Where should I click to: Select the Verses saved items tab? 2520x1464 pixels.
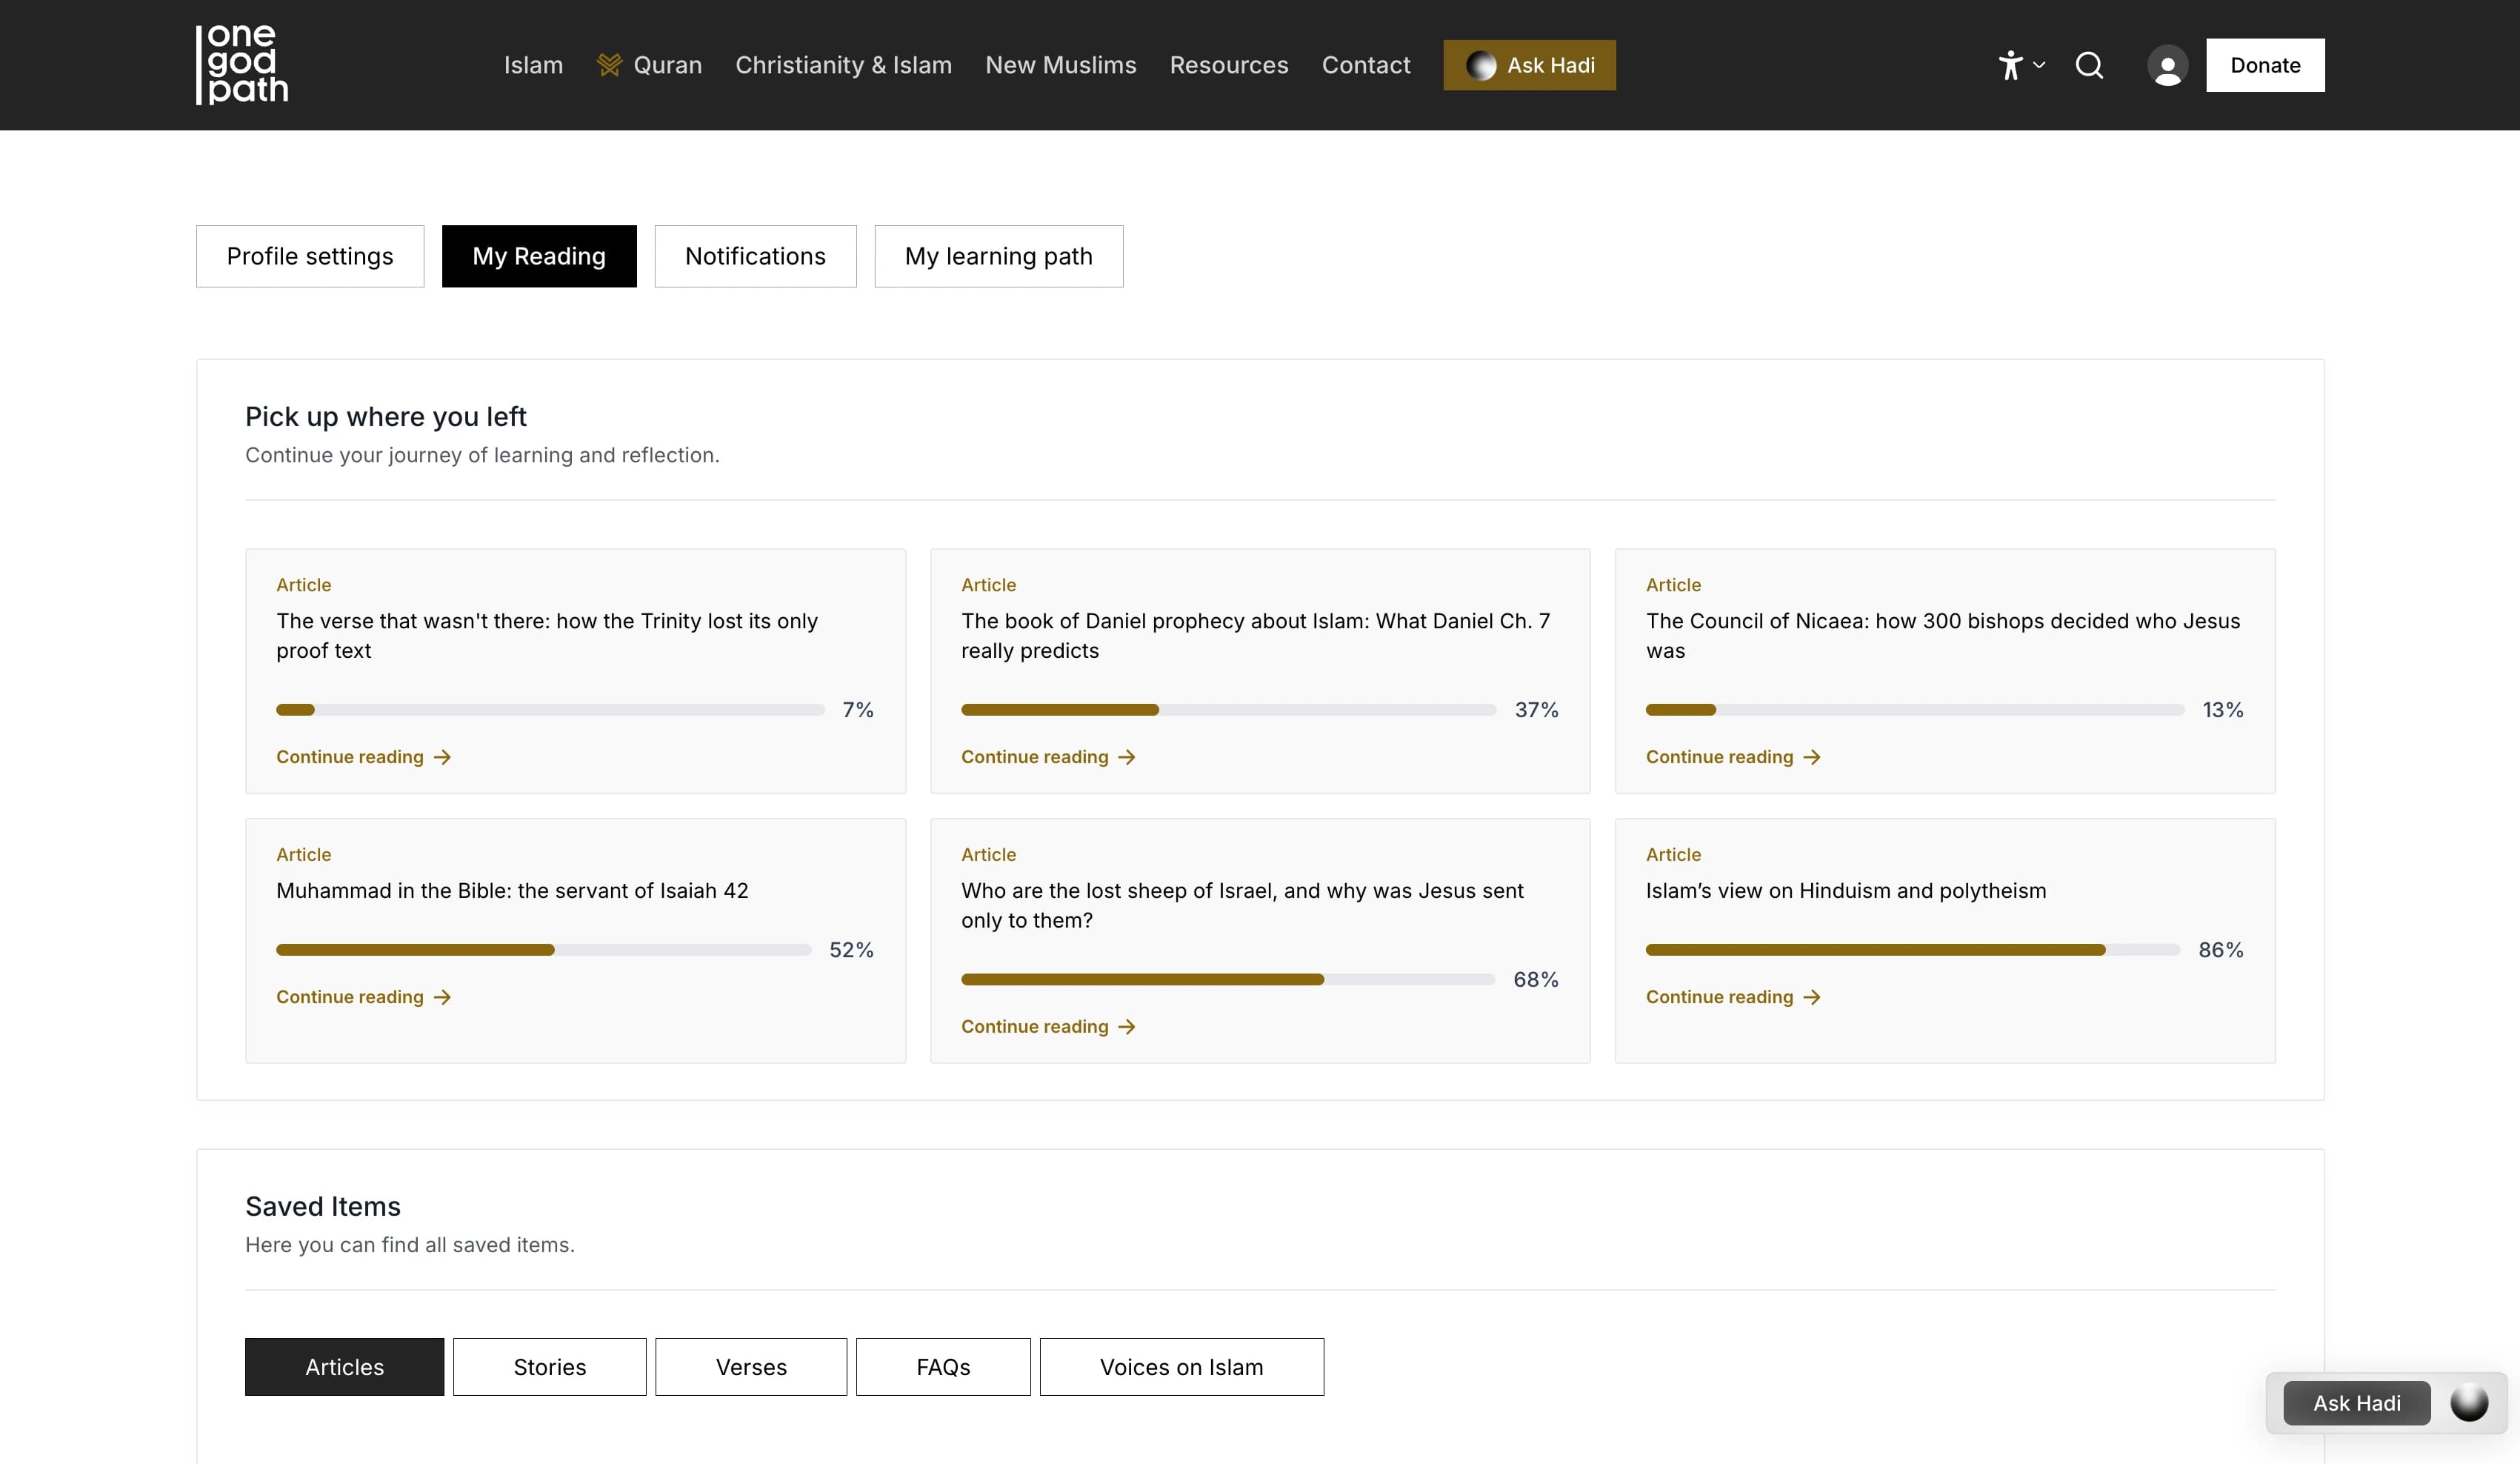coord(751,1366)
